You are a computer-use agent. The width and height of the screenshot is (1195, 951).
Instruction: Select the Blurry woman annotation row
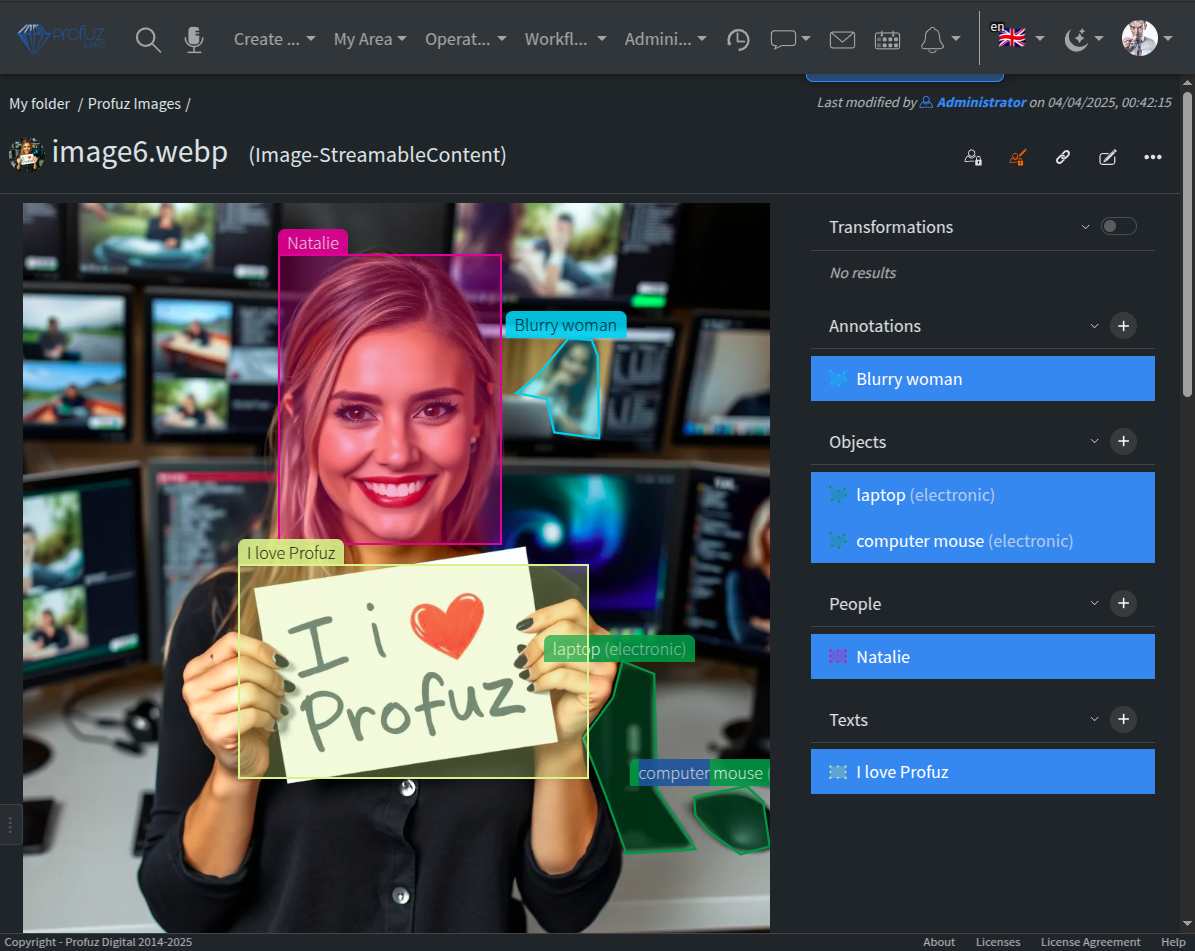pyautogui.click(x=982, y=379)
